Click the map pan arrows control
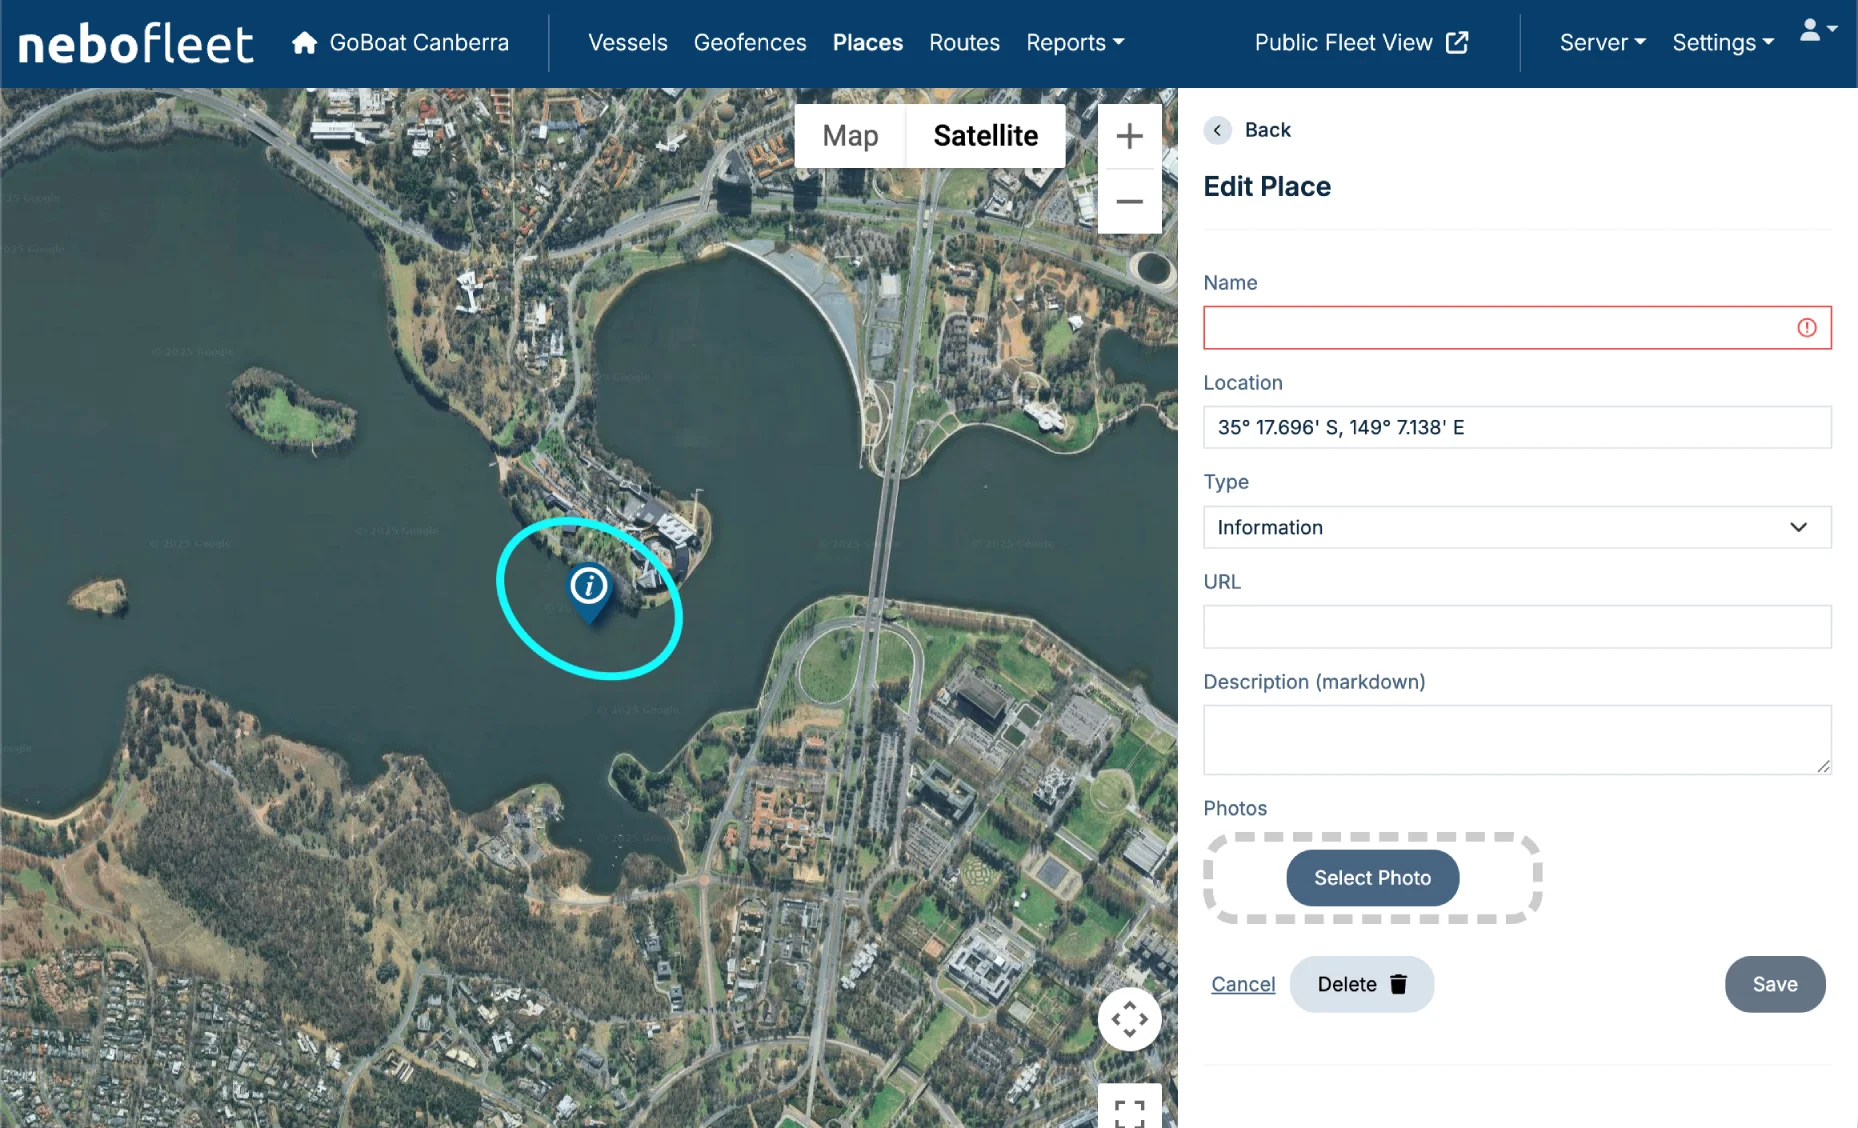The image size is (1858, 1128). pos(1129,1019)
